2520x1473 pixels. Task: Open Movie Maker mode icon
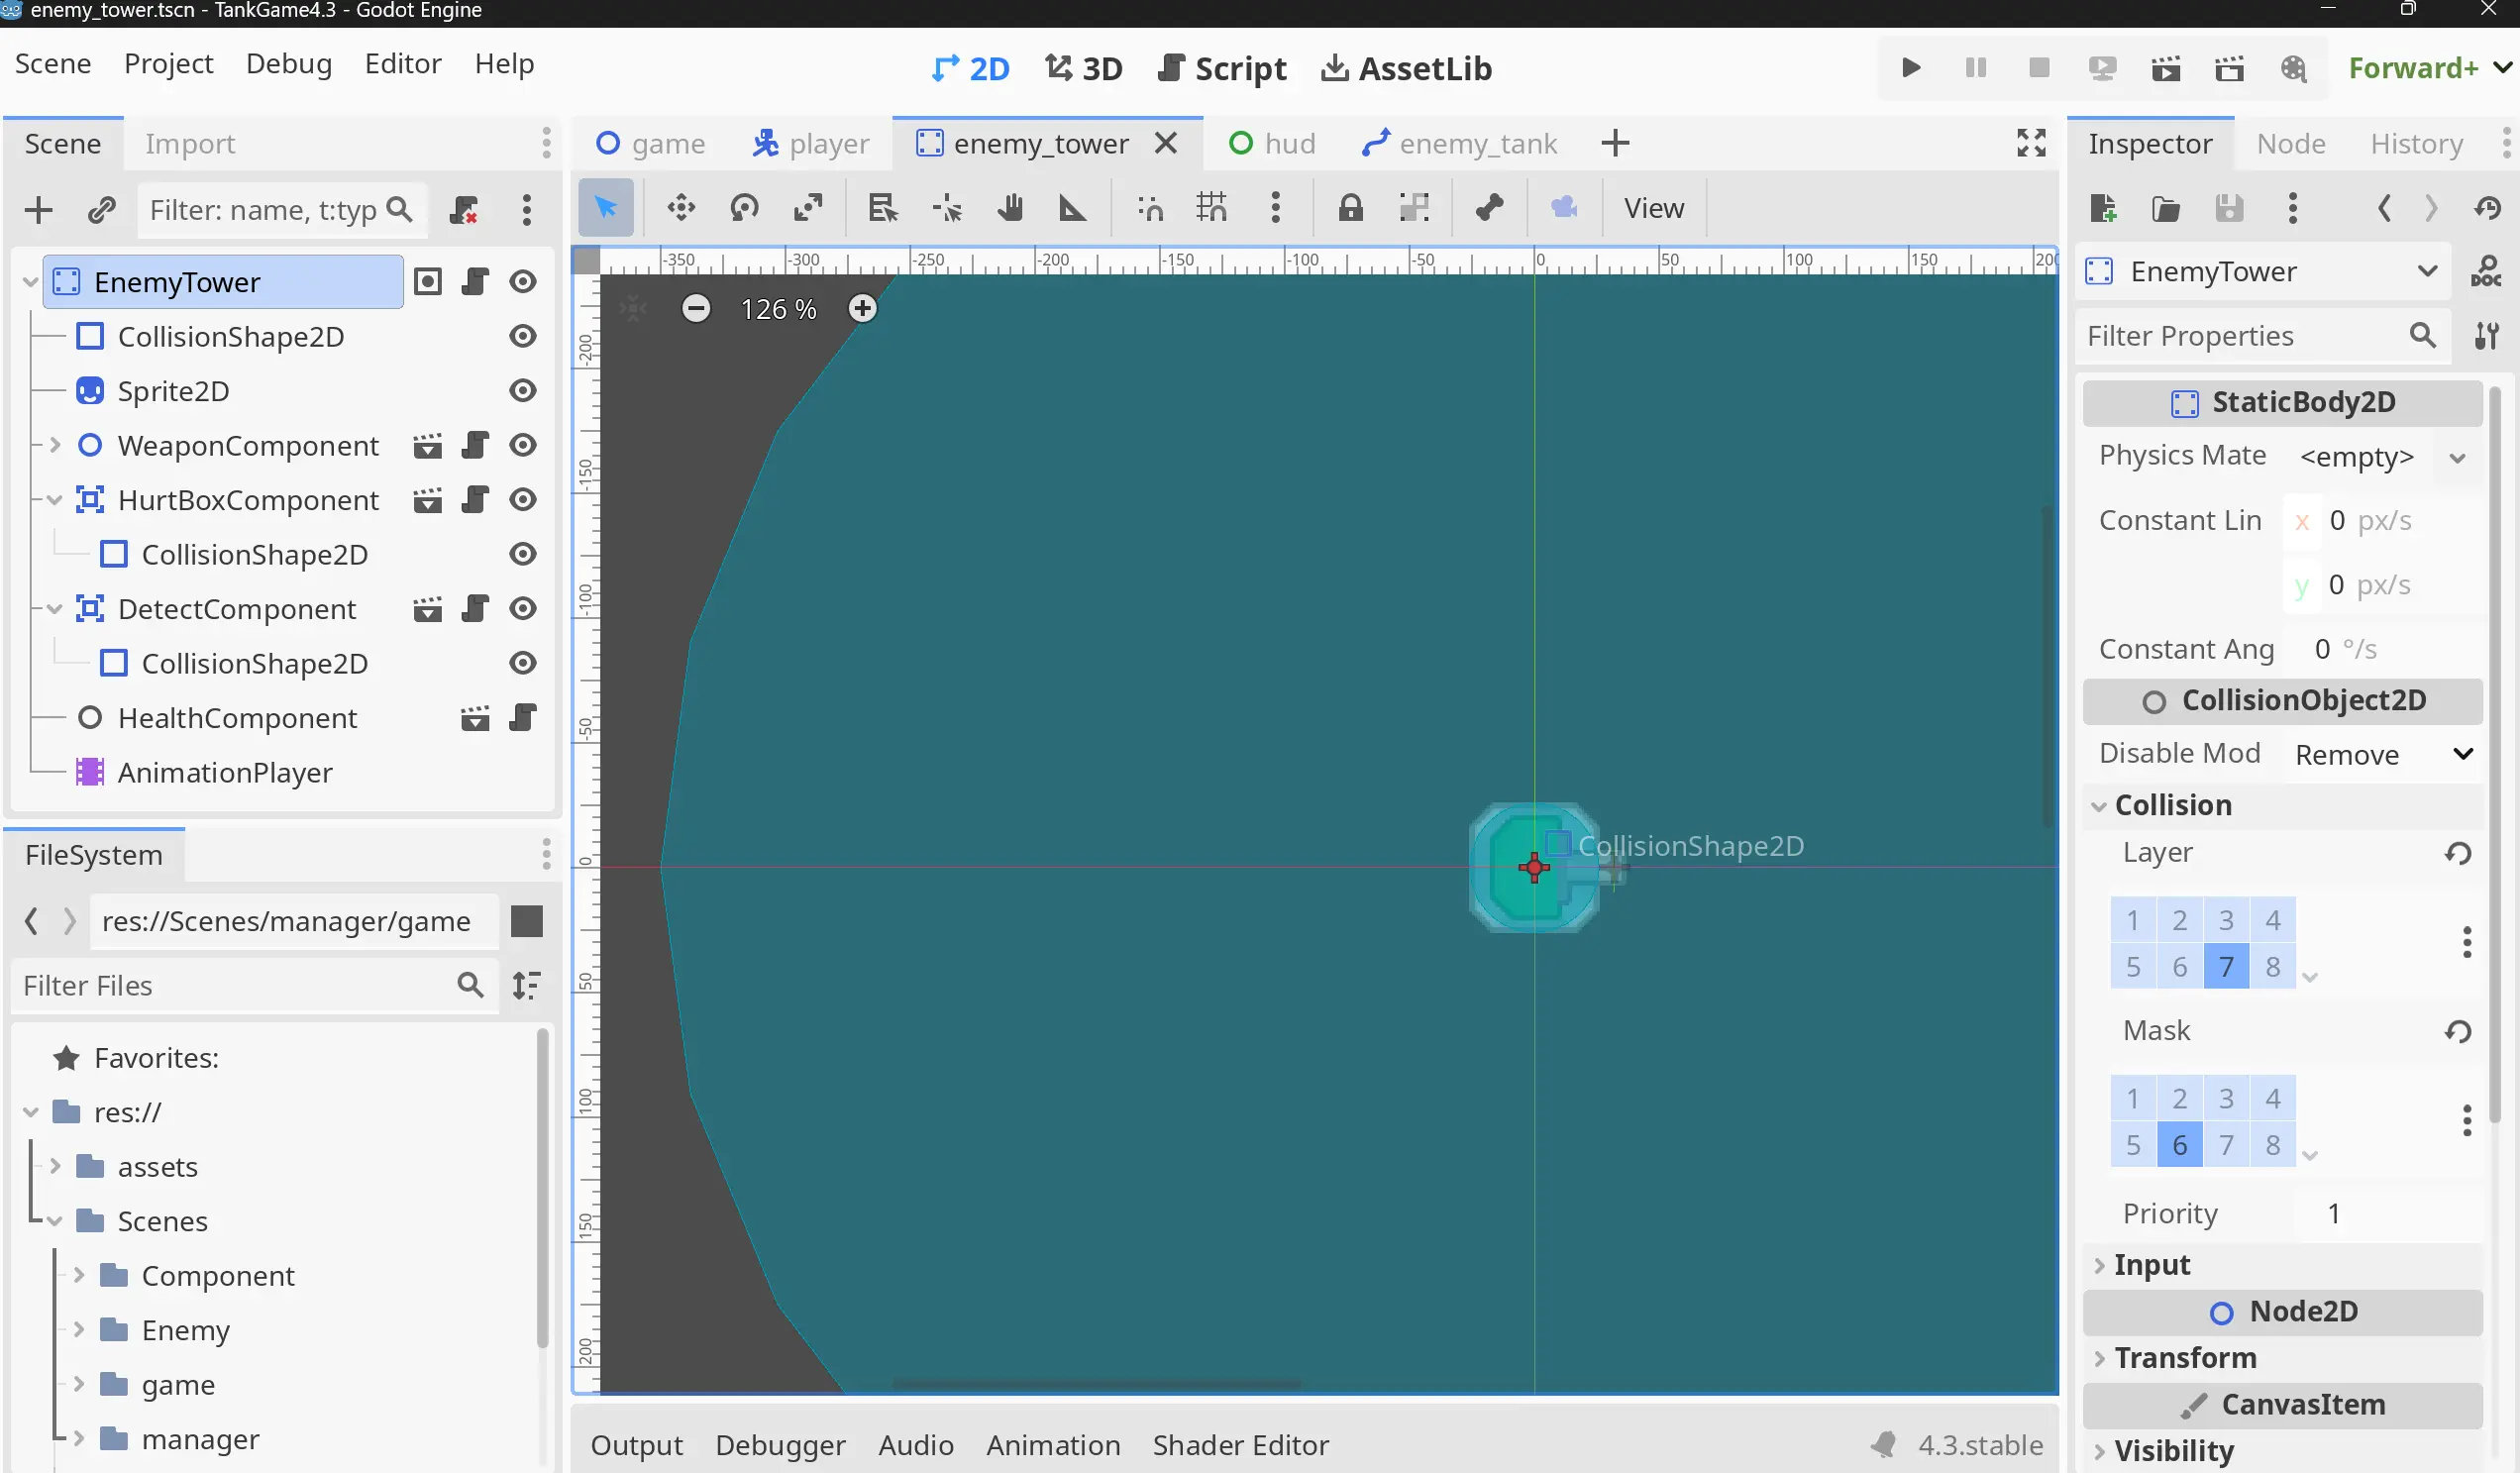click(x=2293, y=68)
